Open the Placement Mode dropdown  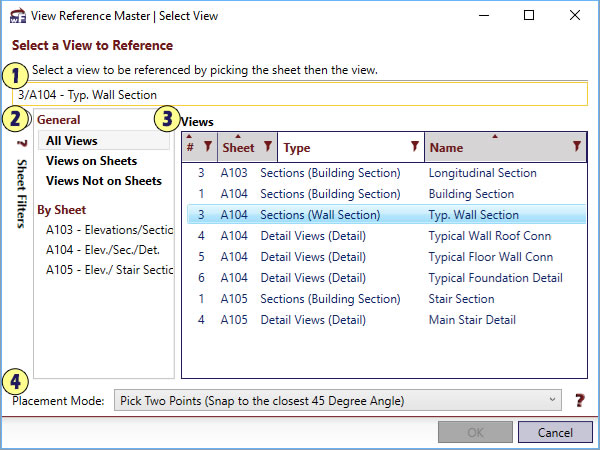tap(336, 401)
